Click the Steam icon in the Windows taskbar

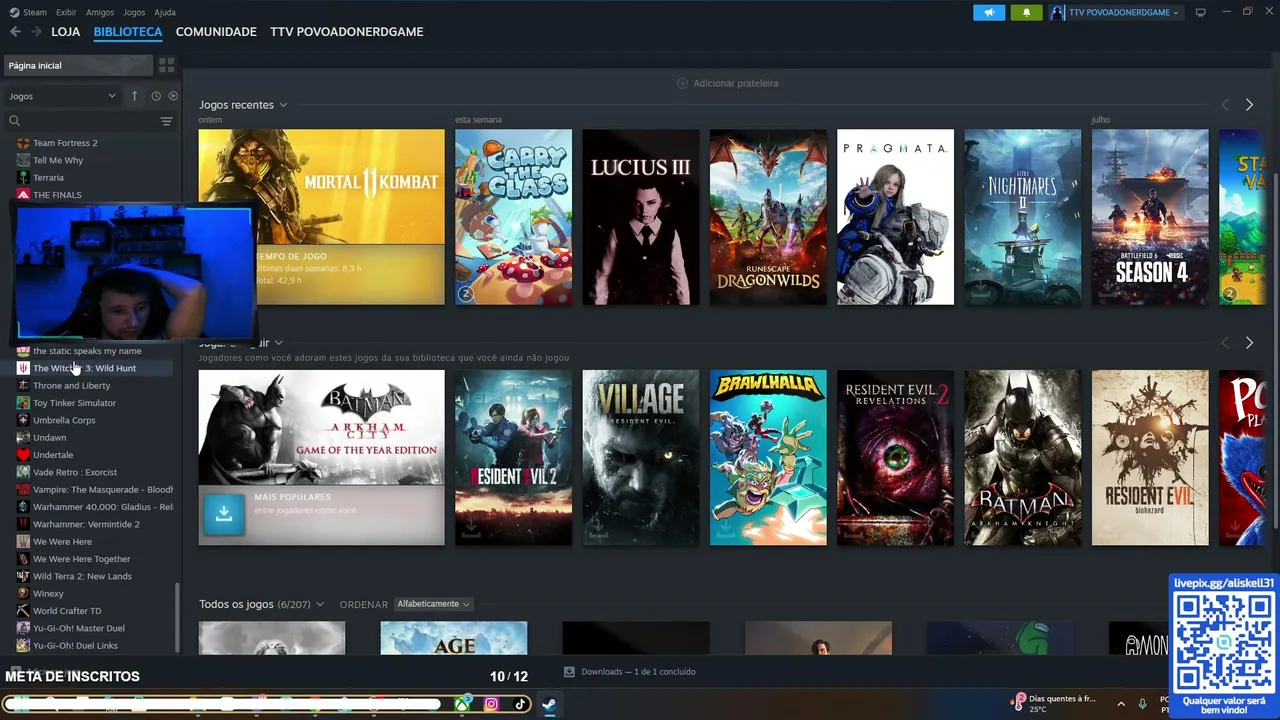coord(549,704)
